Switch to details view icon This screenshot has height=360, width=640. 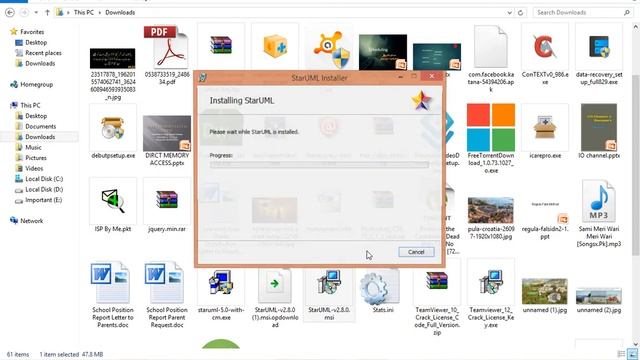point(621,354)
